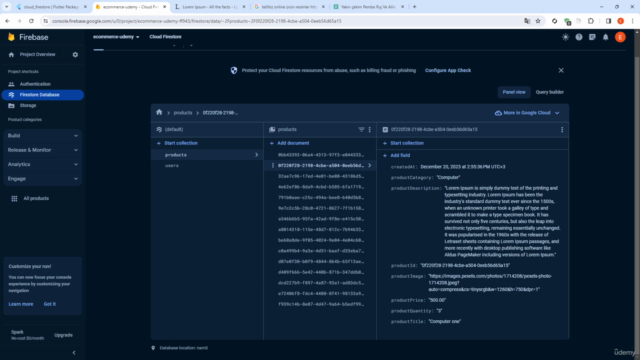Open document starting with a8014318
Screen dimensions: 640x360
pos(320,229)
